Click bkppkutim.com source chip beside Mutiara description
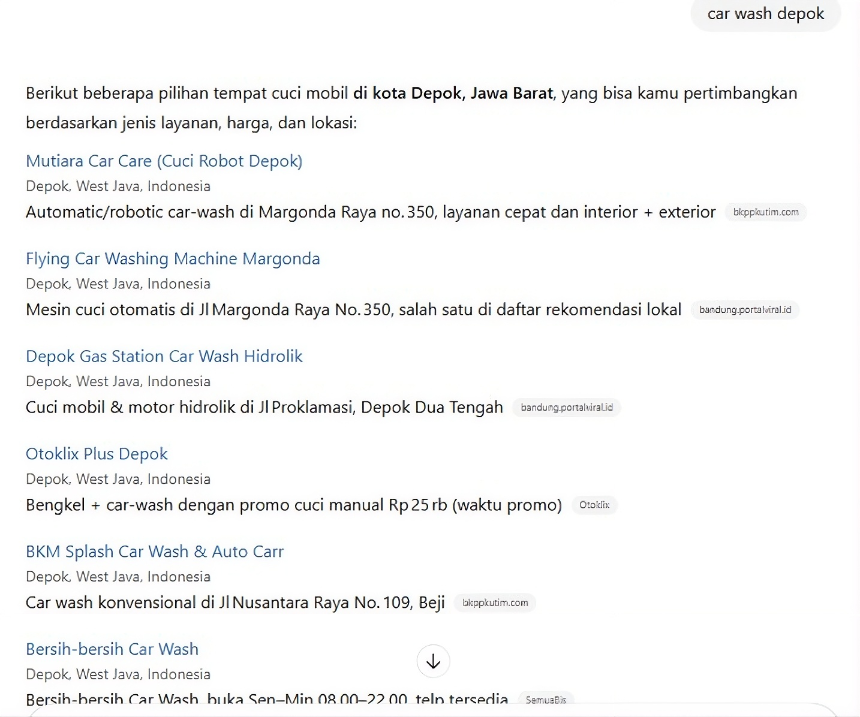 (766, 212)
